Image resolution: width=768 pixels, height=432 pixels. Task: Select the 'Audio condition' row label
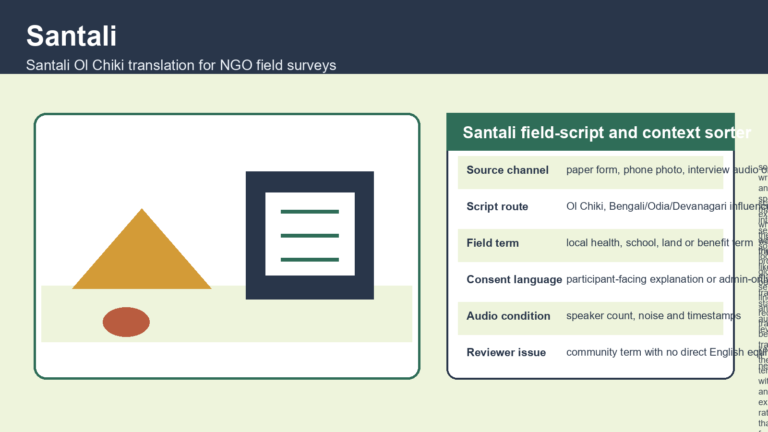[508, 316]
